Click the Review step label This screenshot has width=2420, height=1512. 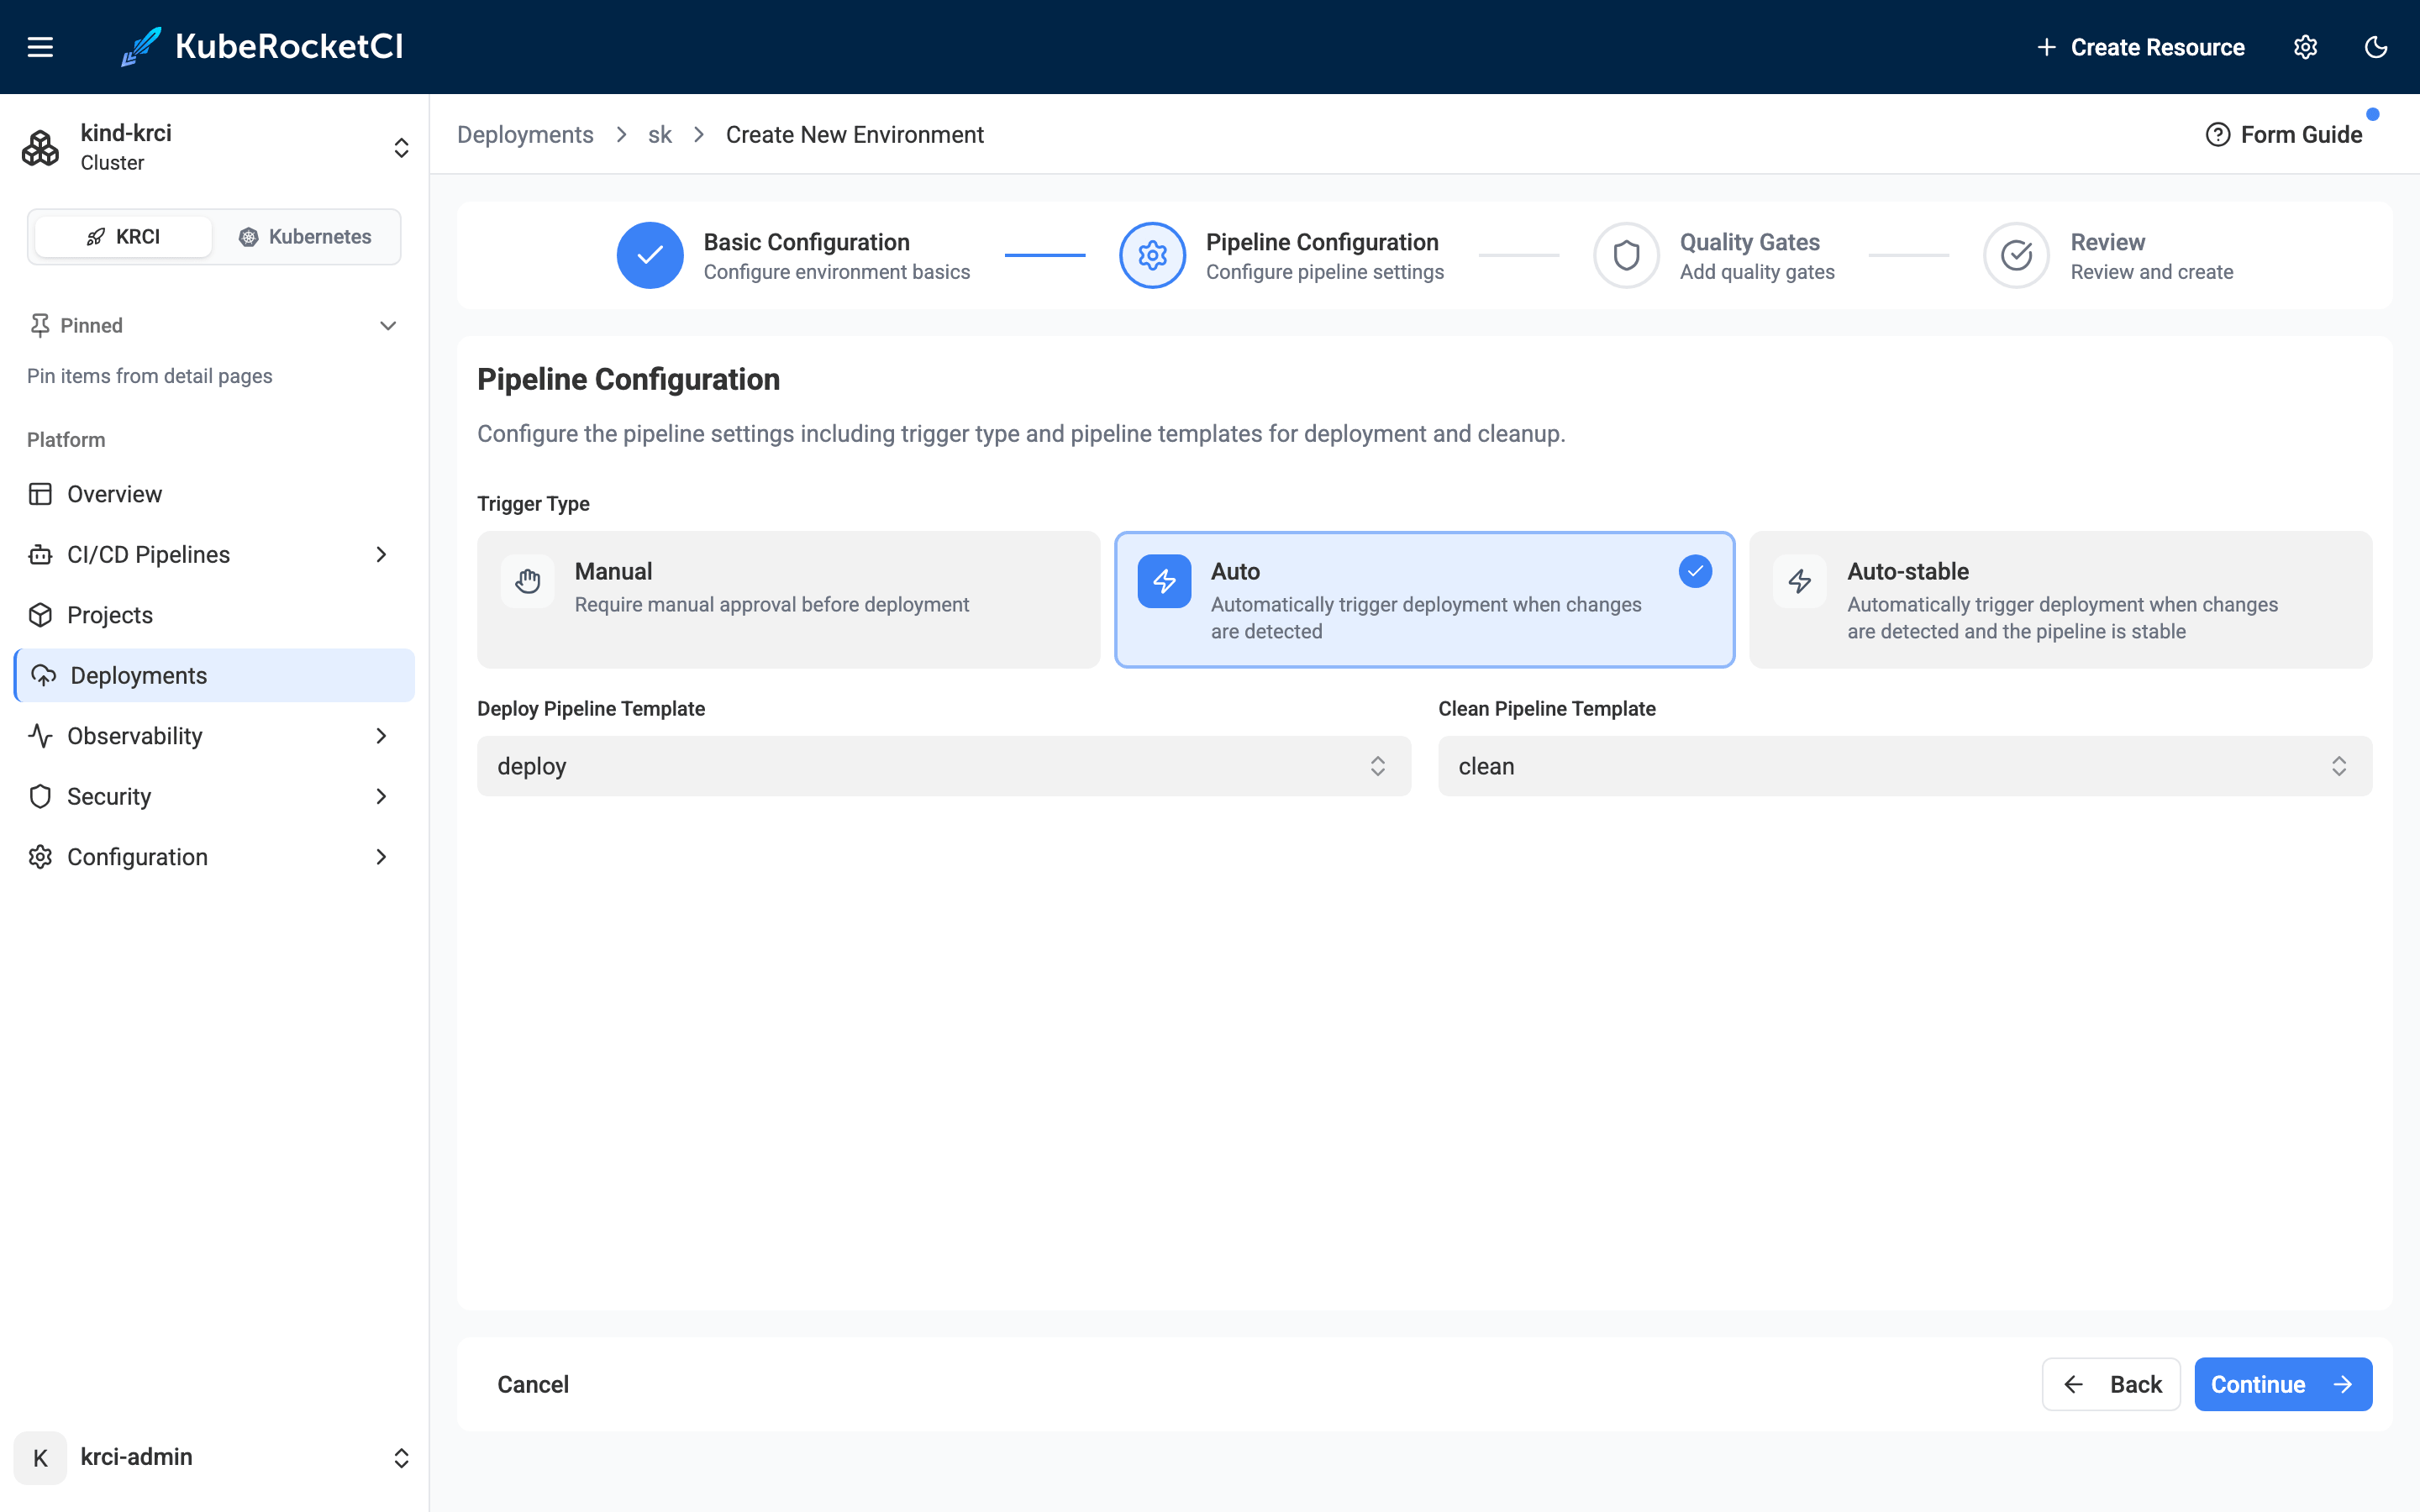2107,242
